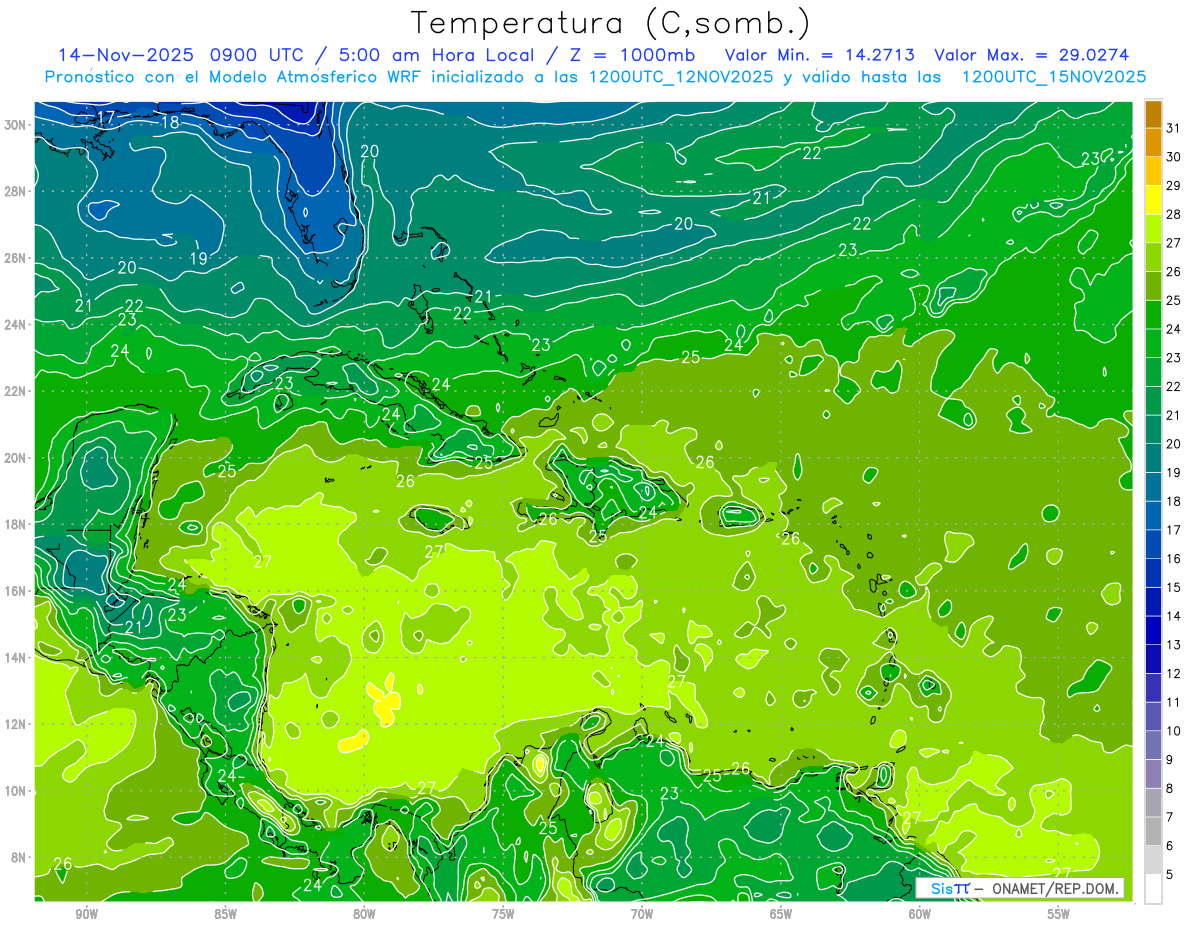The height and width of the screenshot is (927, 1200).
Task: Click the '90W' longitude axis label
Action: click(86, 914)
